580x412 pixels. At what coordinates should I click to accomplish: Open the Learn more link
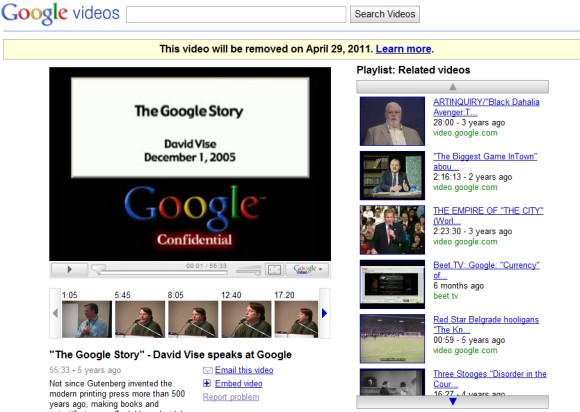click(x=403, y=49)
